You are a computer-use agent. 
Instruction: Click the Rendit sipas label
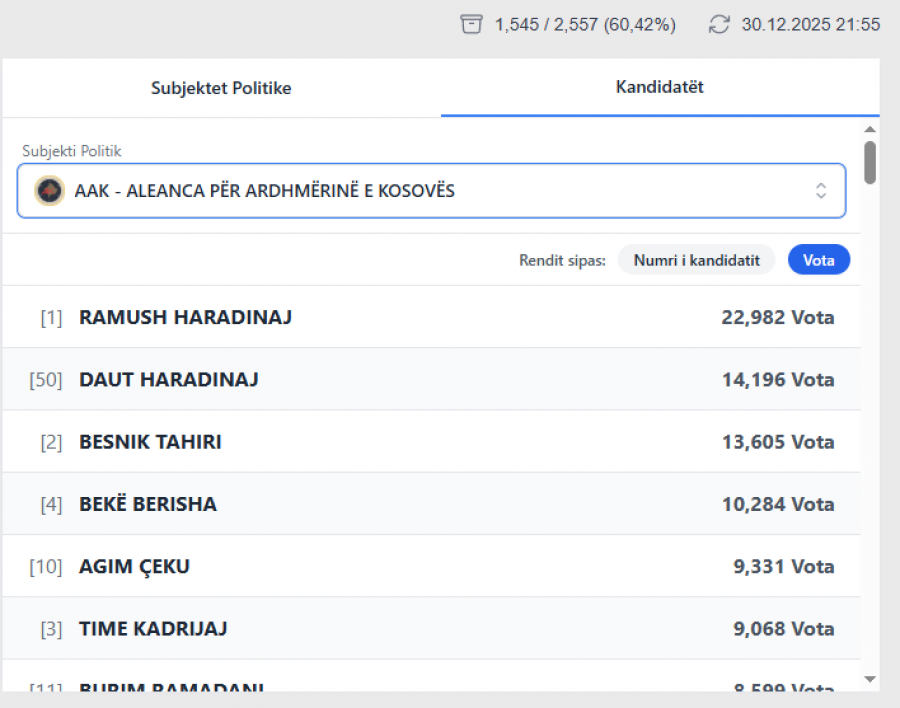[562, 261]
